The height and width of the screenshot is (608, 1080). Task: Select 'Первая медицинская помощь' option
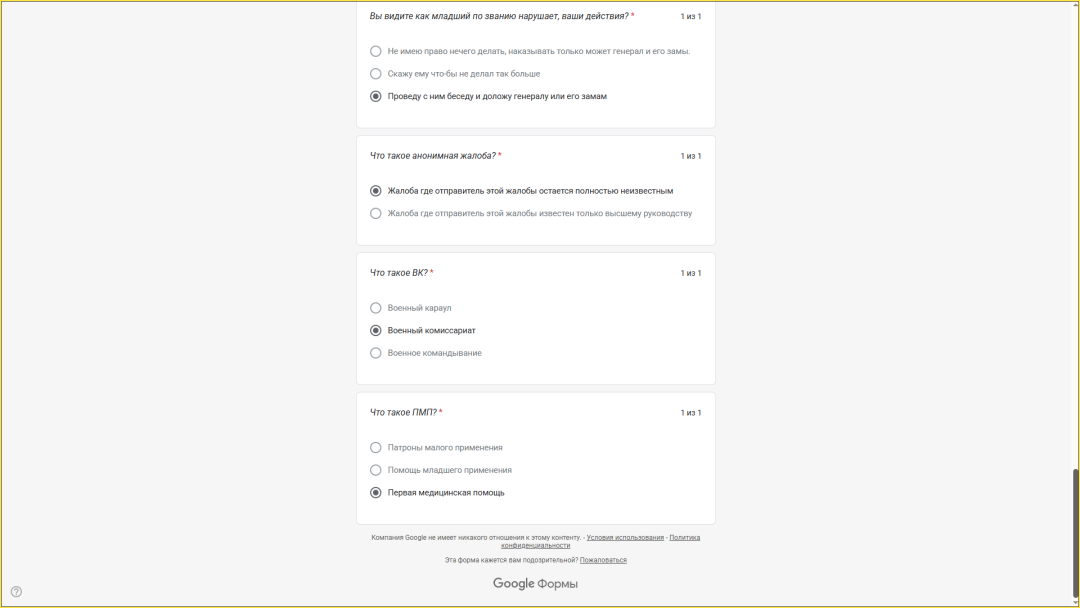(x=376, y=493)
